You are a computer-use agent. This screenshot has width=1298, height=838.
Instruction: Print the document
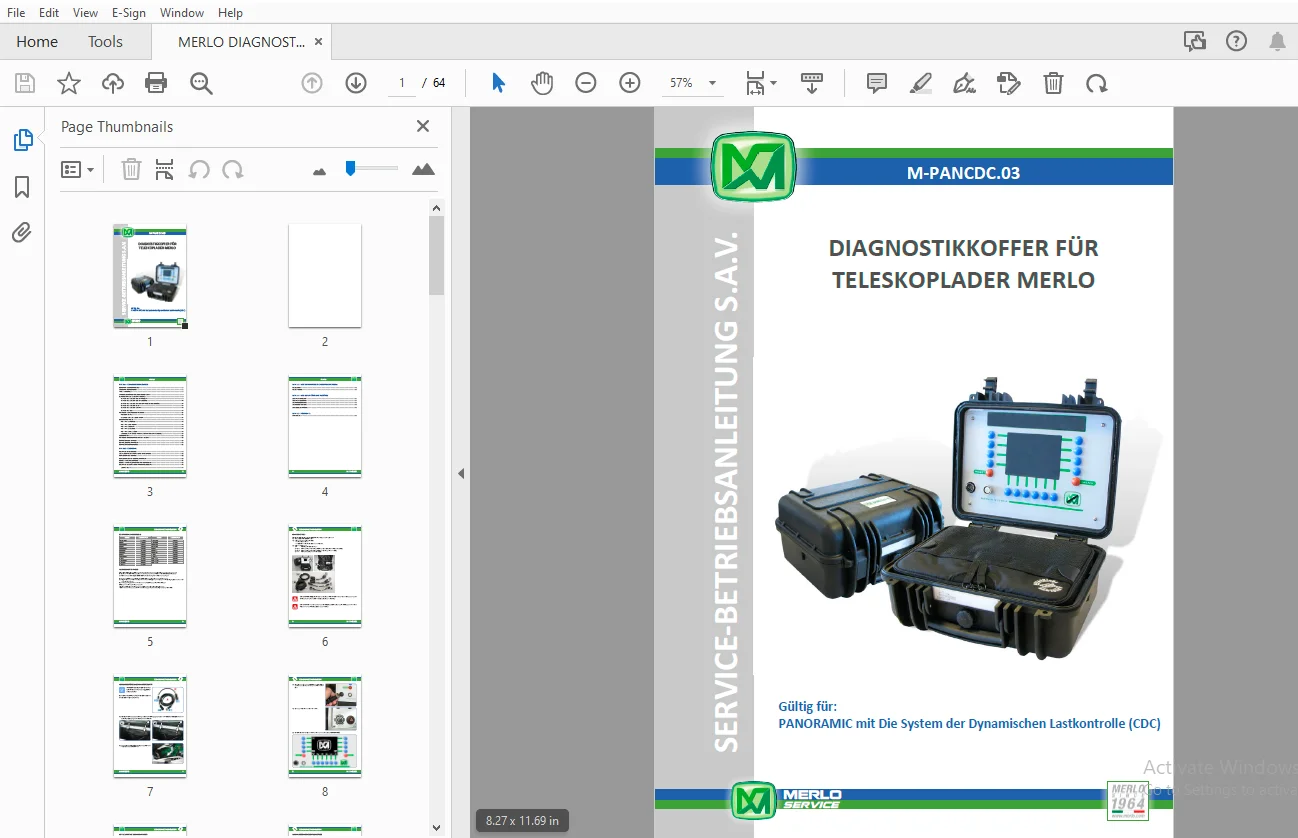pos(156,83)
